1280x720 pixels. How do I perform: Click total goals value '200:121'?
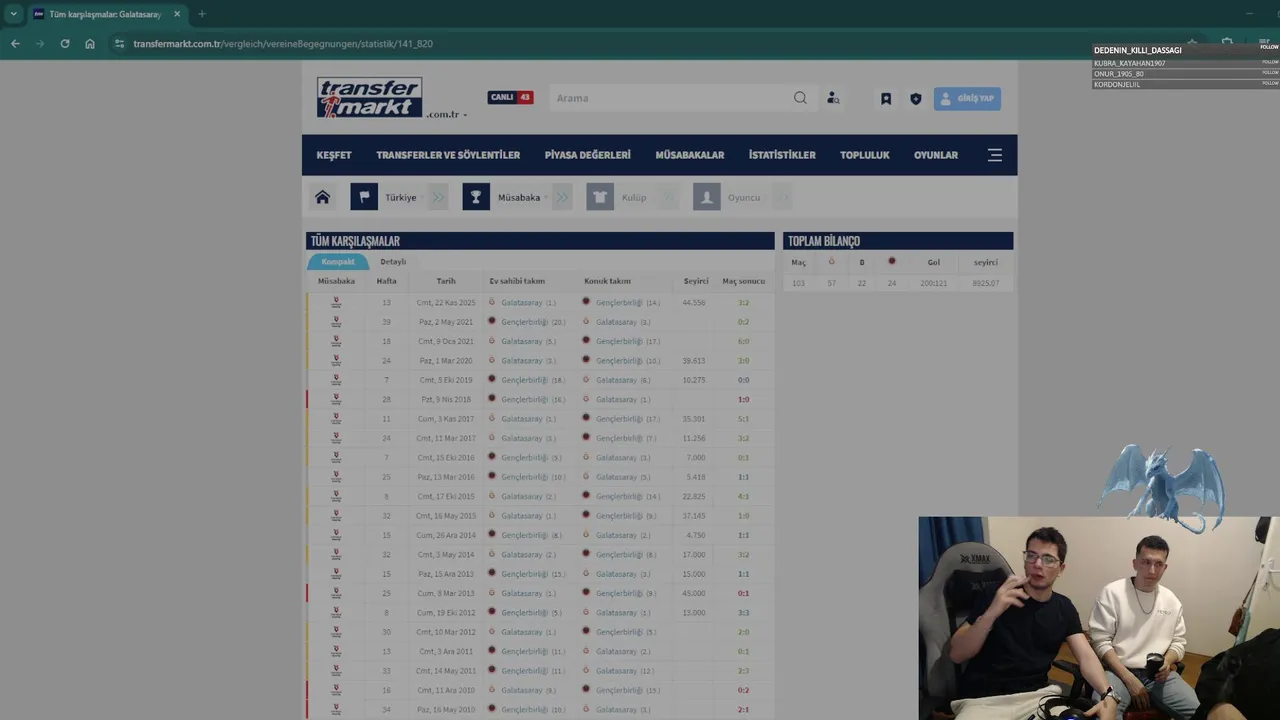pos(933,283)
